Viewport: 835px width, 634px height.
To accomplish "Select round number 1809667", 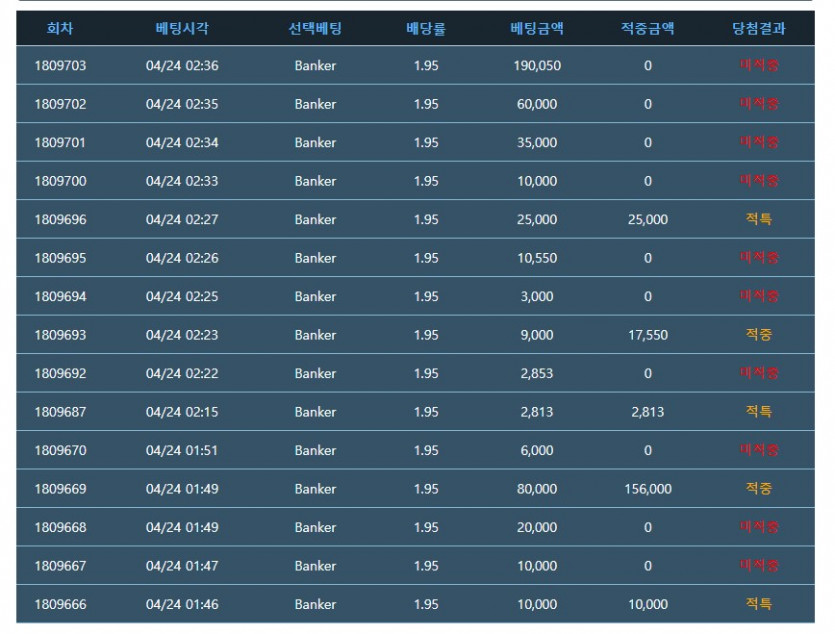I will 60,566.
